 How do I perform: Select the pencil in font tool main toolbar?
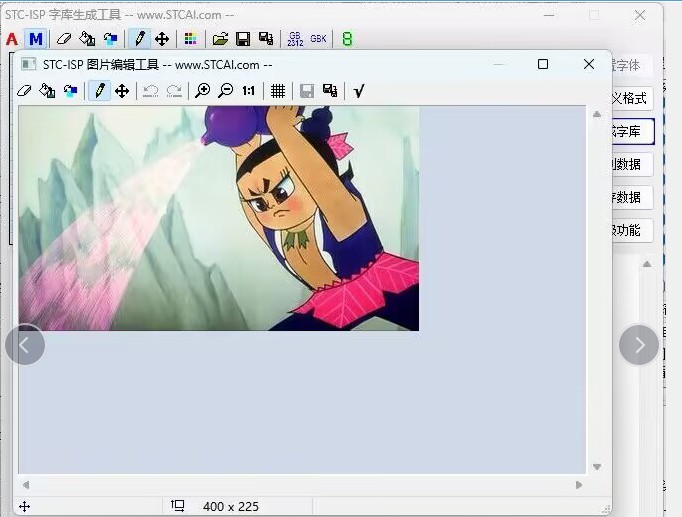139,39
